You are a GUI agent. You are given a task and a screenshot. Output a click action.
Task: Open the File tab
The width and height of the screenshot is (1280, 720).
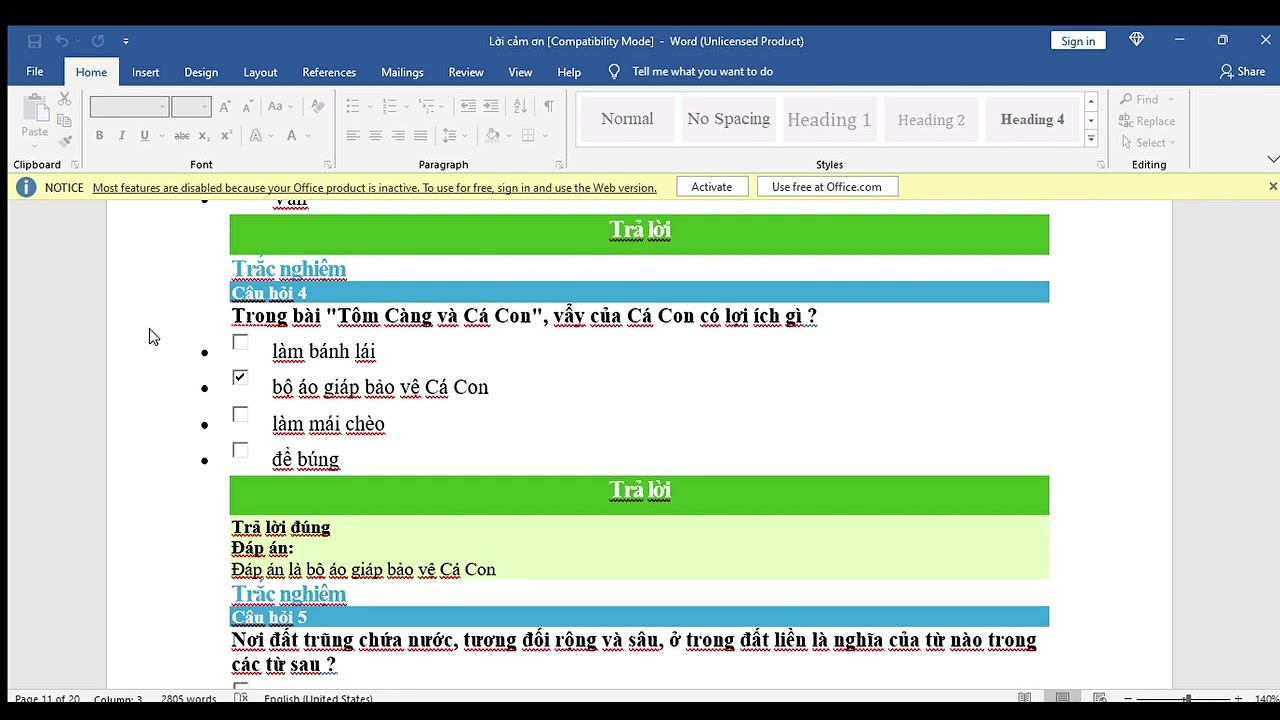(x=35, y=72)
